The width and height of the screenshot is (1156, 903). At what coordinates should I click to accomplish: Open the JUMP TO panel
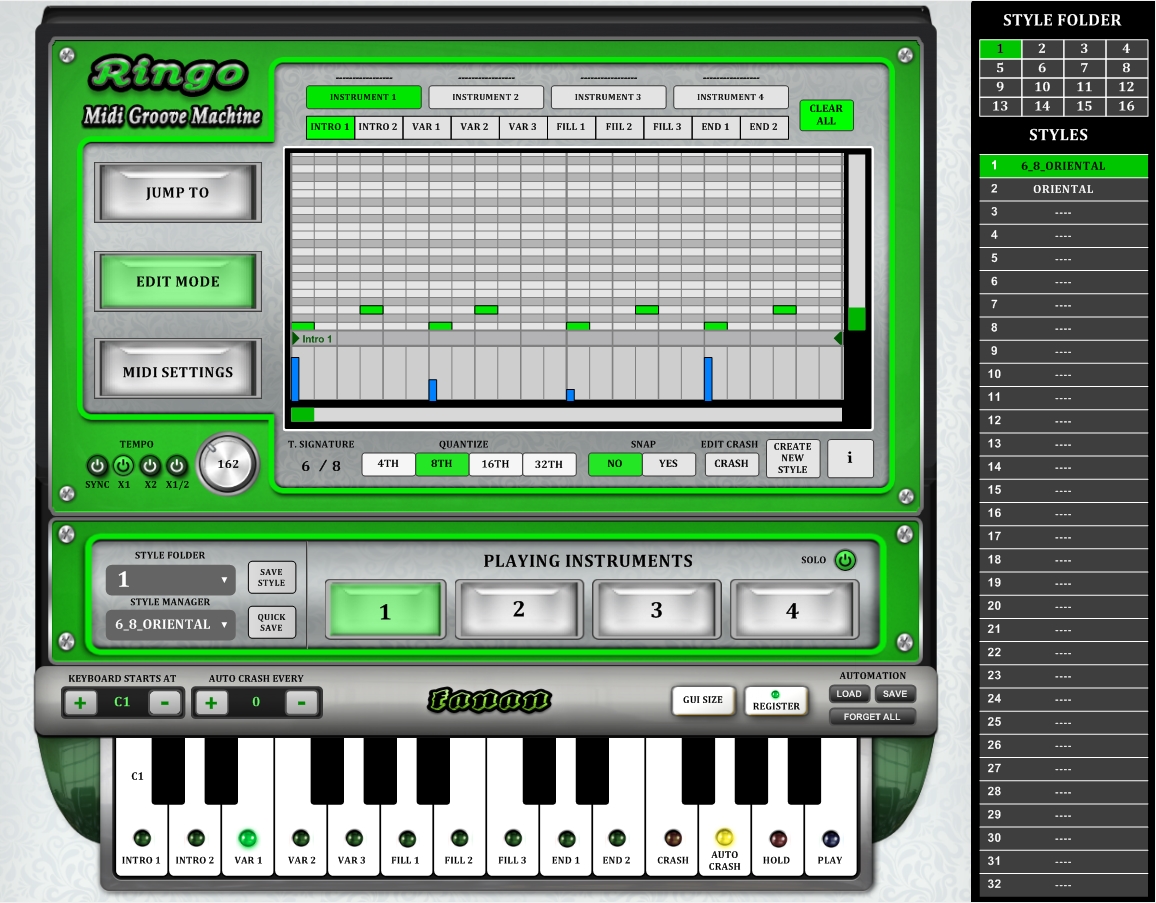(x=177, y=192)
